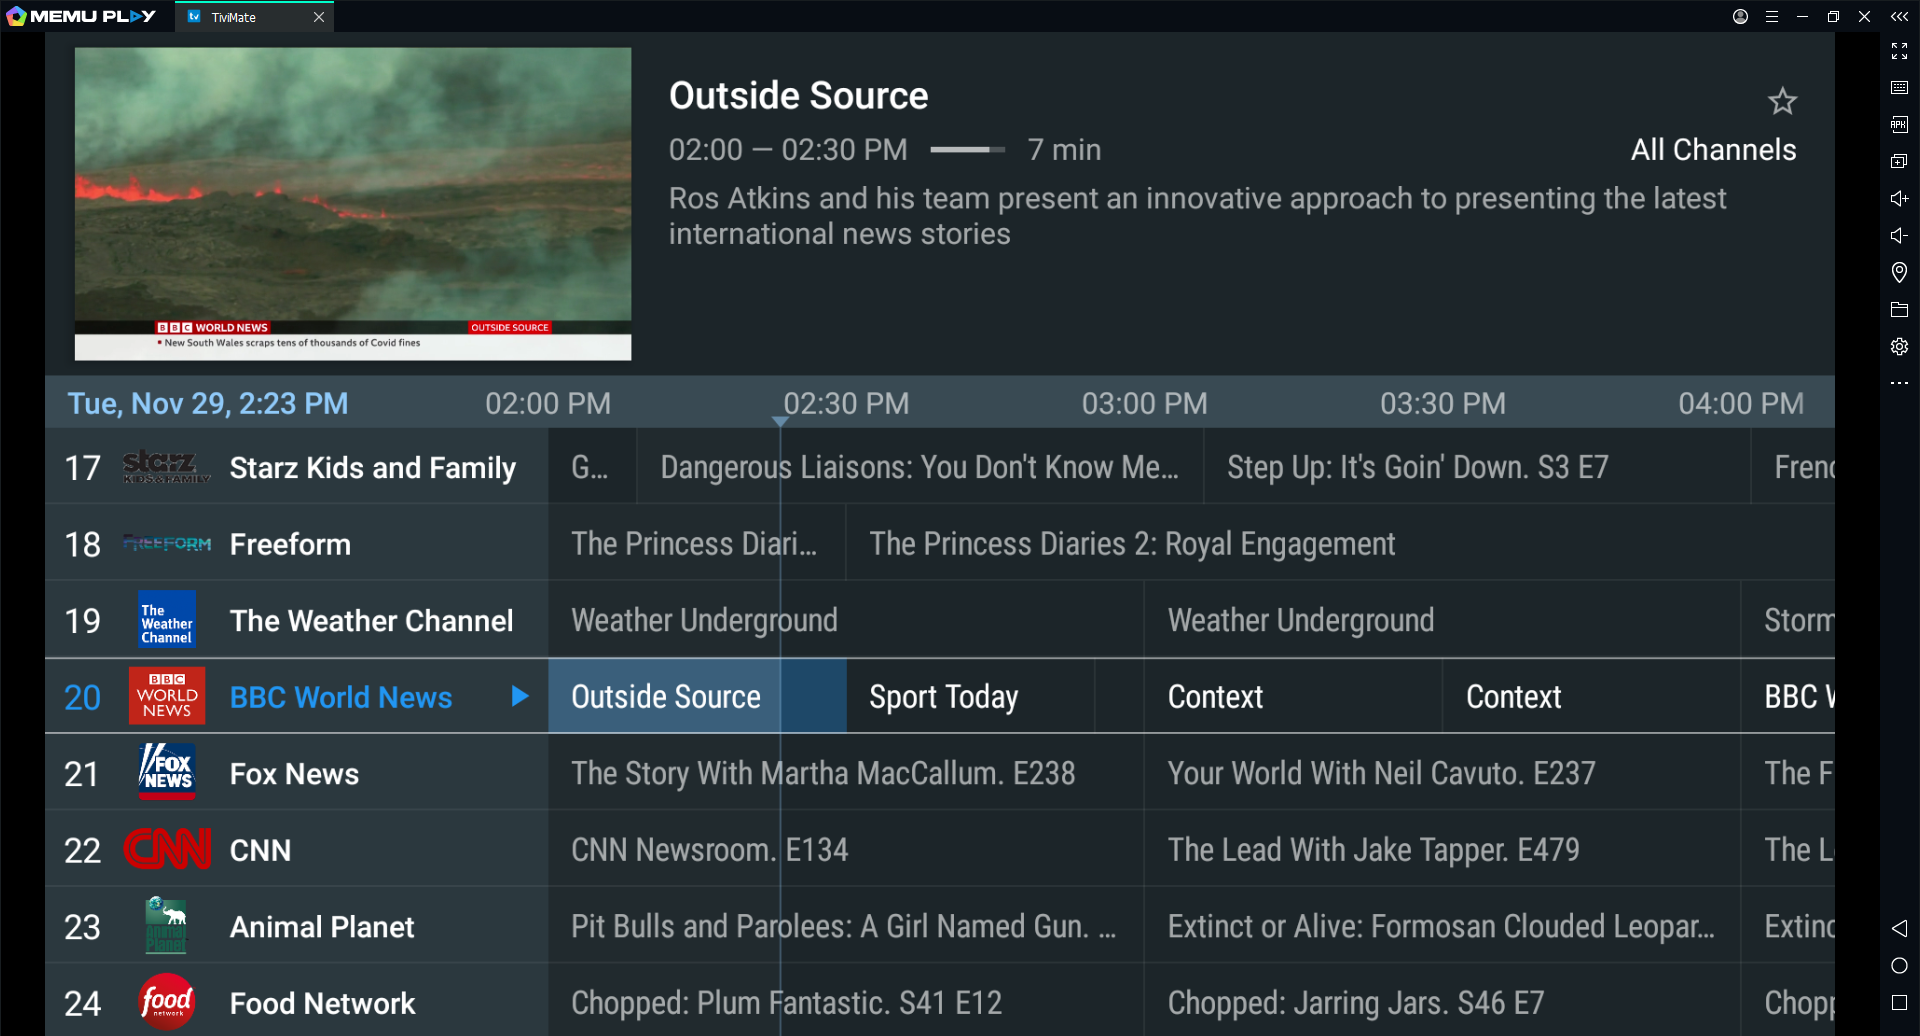Click the BBC World News play arrow
The image size is (1920, 1036).
(519, 696)
